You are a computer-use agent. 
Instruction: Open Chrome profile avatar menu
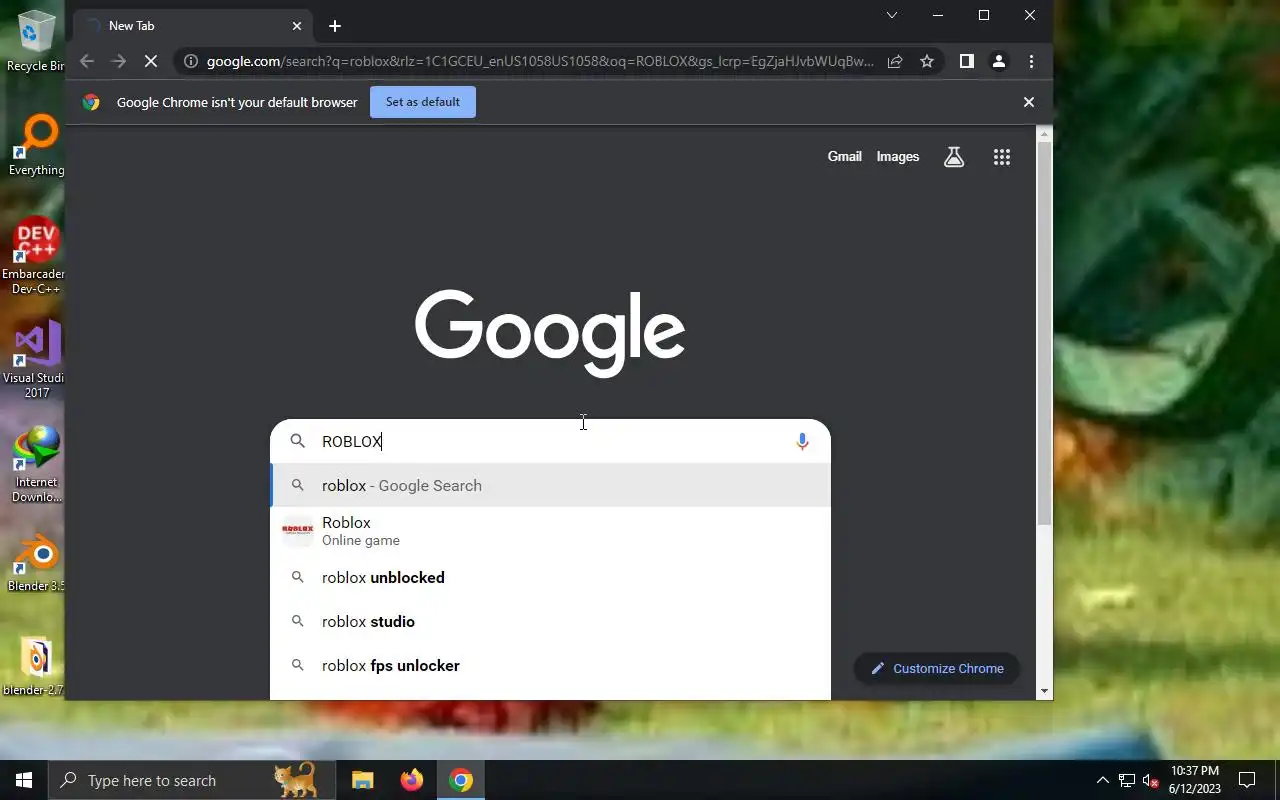(x=998, y=61)
